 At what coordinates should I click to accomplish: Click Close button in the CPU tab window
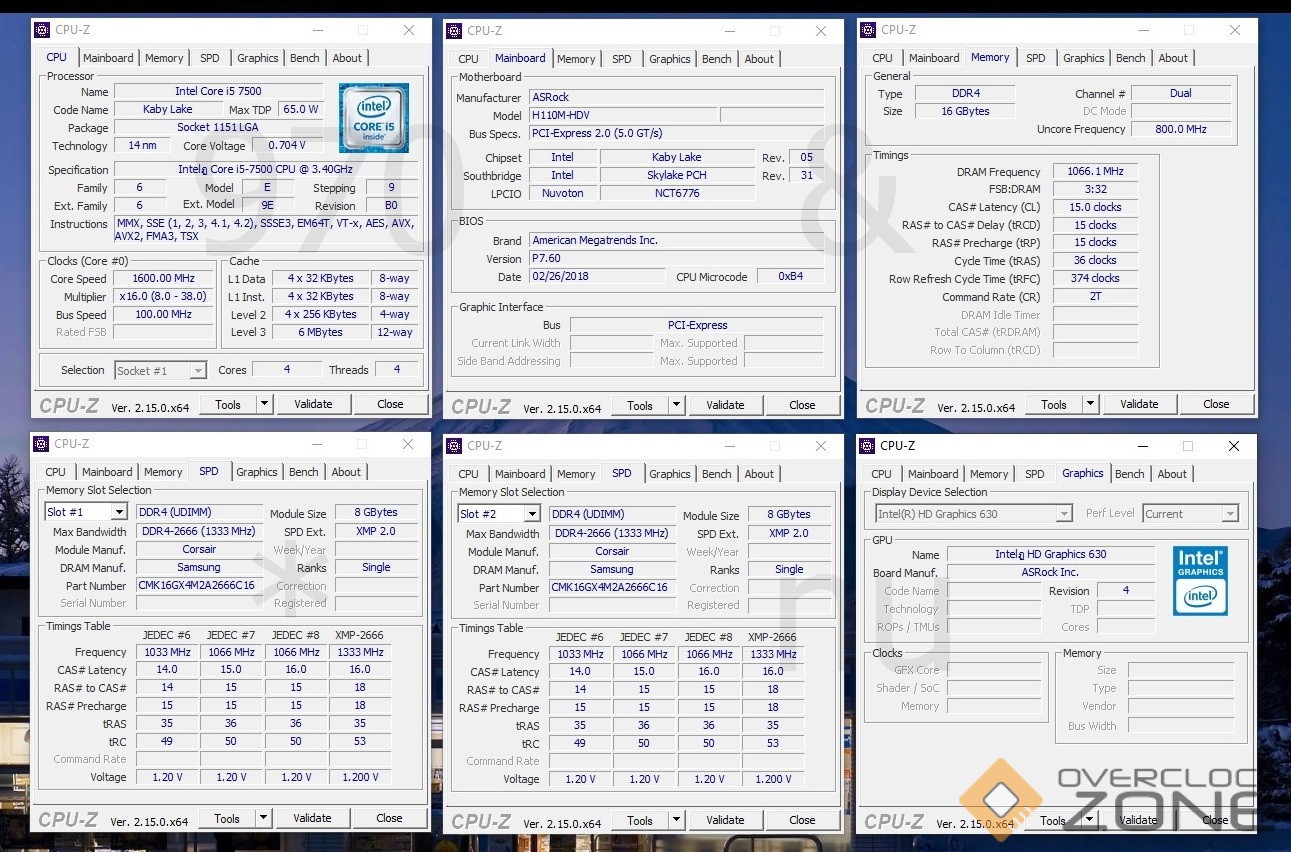point(390,404)
